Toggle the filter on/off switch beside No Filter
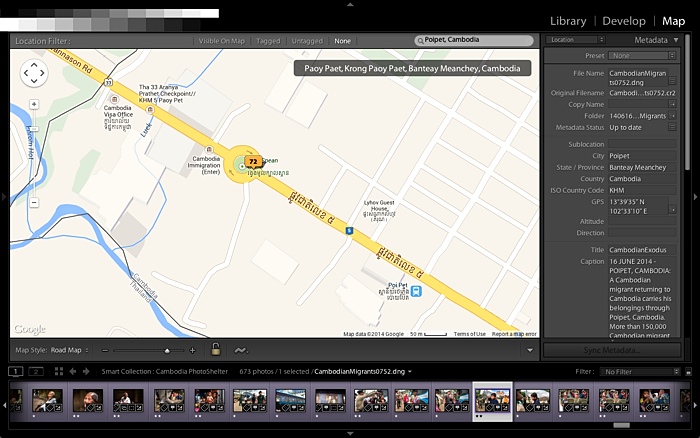 click(688, 371)
